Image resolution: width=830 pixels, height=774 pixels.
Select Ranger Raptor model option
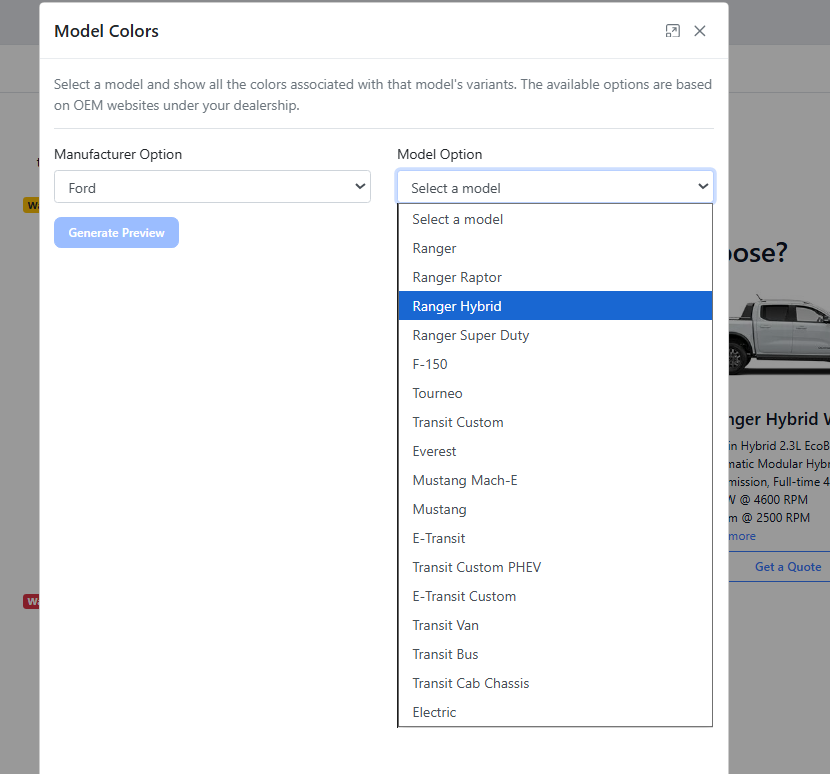tap(457, 277)
